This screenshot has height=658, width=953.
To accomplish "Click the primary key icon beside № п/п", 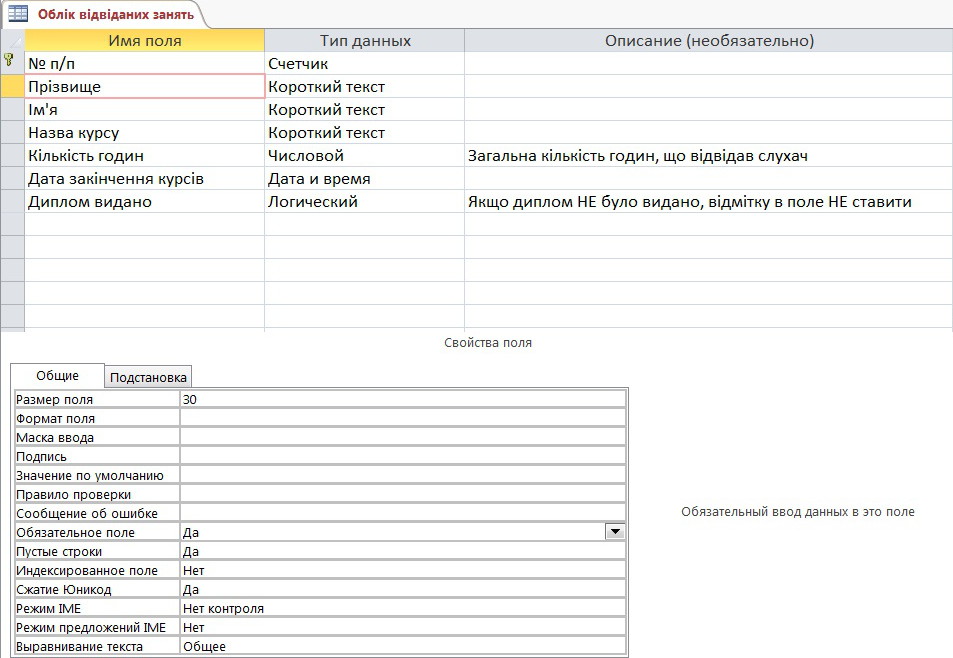I will tap(10, 62).
